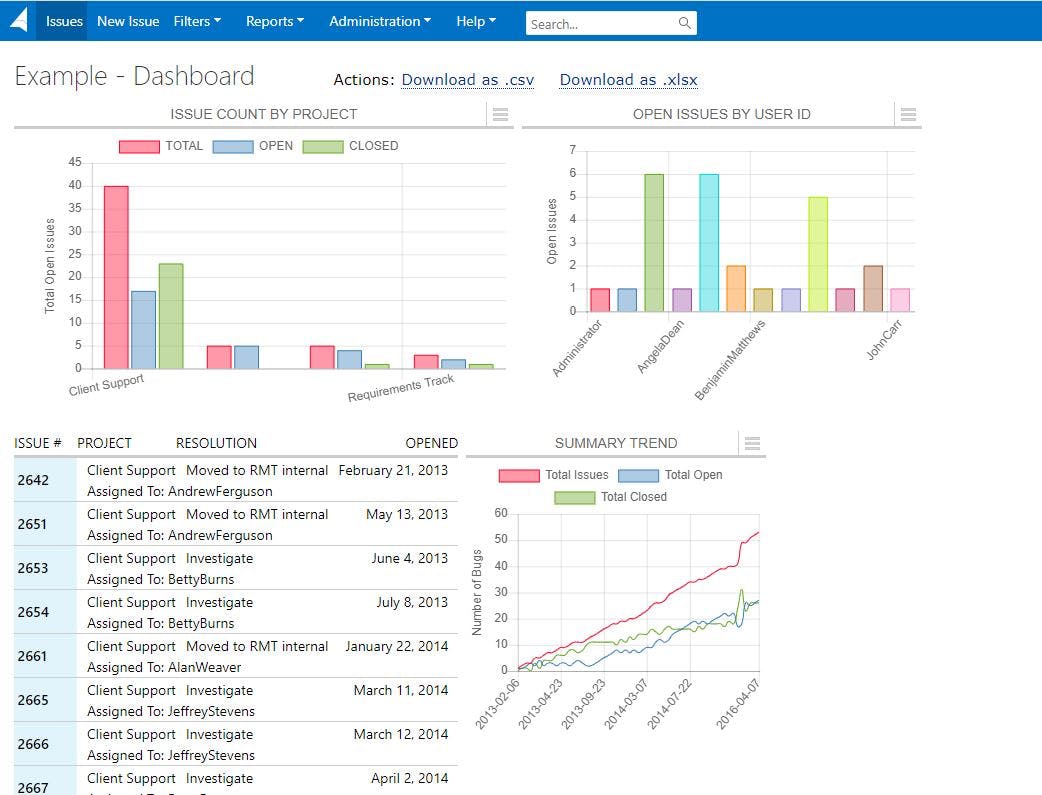Click 'BenjaminMatthews' axis label
Image resolution: width=1042 pixels, height=795 pixels.
[x=730, y=360]
